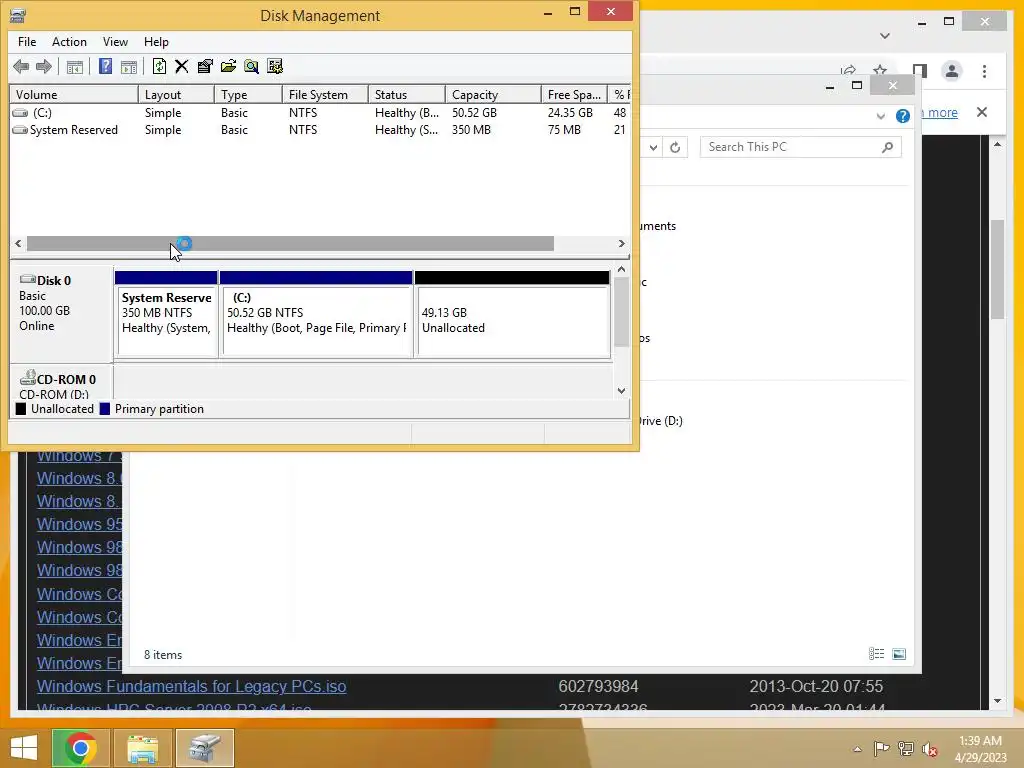Sort by Volume column header
This screenshot has height=768, width=1024.
coord(74,95)
